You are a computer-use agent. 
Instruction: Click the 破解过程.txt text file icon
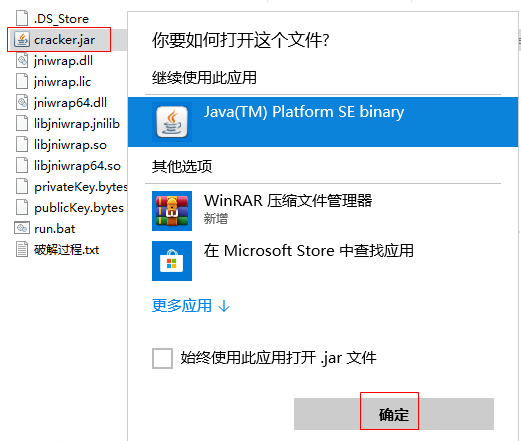click(22, 250)
